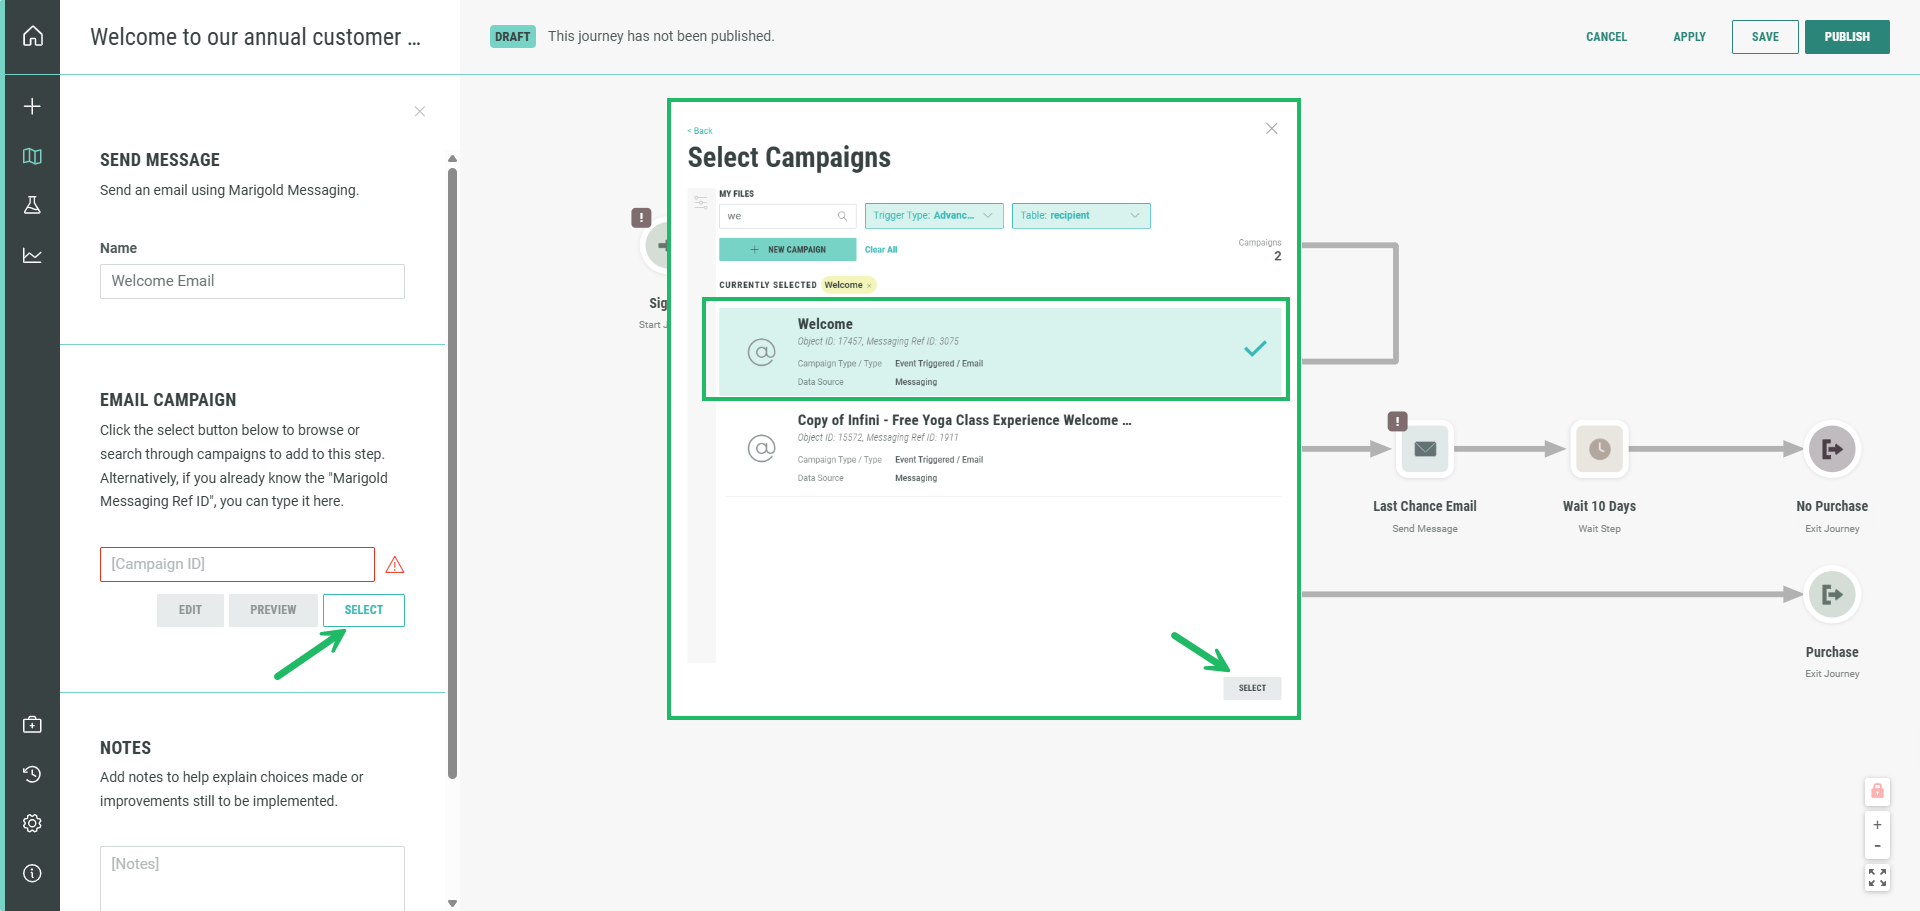This screenshot has width=1920, height=911.
Task: Remove the Welcome tag from currently selected
Action: [870, 286]
